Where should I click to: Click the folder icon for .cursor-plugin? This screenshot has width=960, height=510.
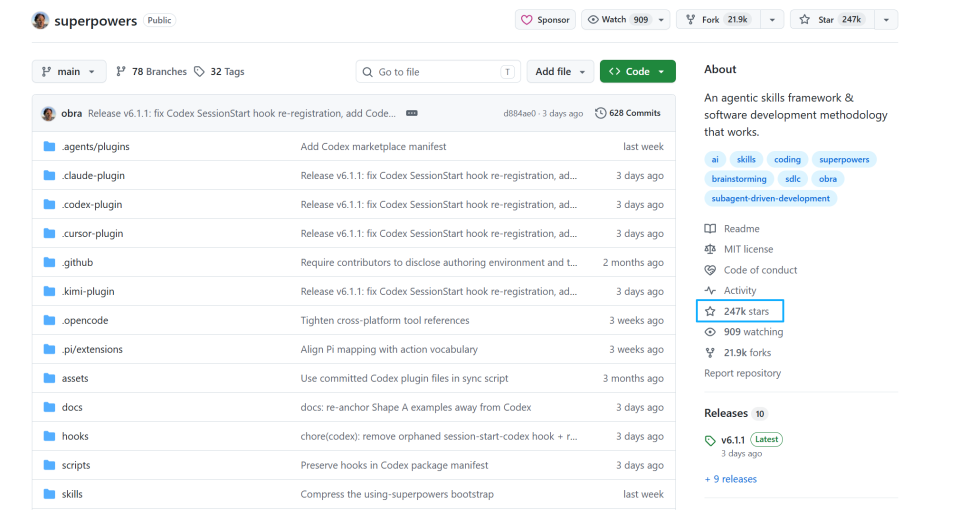pyautogui.click(x=50, y=233)
